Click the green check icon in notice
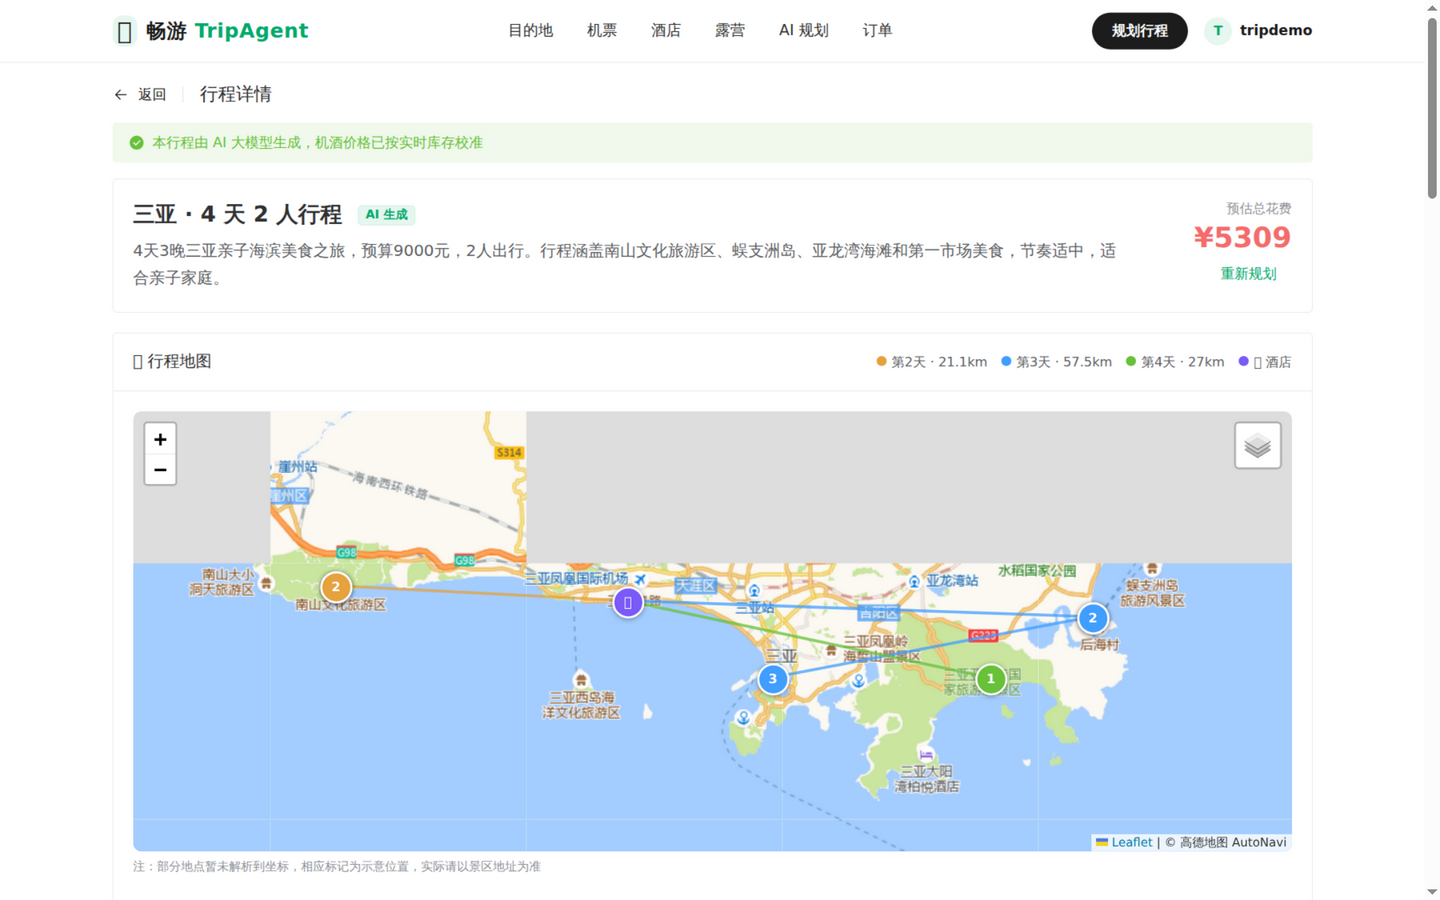Image resolution: width=1440 pixels, height=900 pixels. coord(137,143)
